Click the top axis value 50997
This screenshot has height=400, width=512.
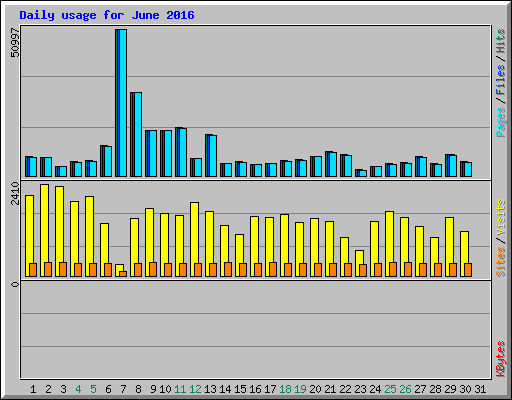point(15,42)
